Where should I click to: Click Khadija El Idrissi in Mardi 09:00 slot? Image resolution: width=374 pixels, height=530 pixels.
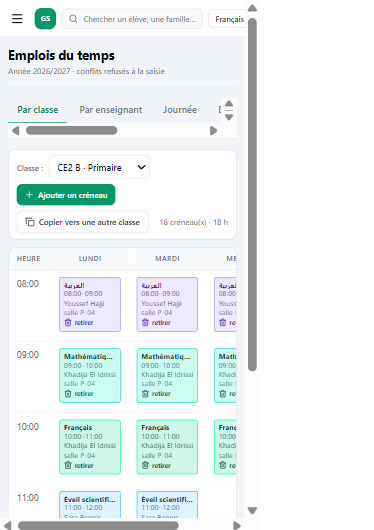pos(167,375)
